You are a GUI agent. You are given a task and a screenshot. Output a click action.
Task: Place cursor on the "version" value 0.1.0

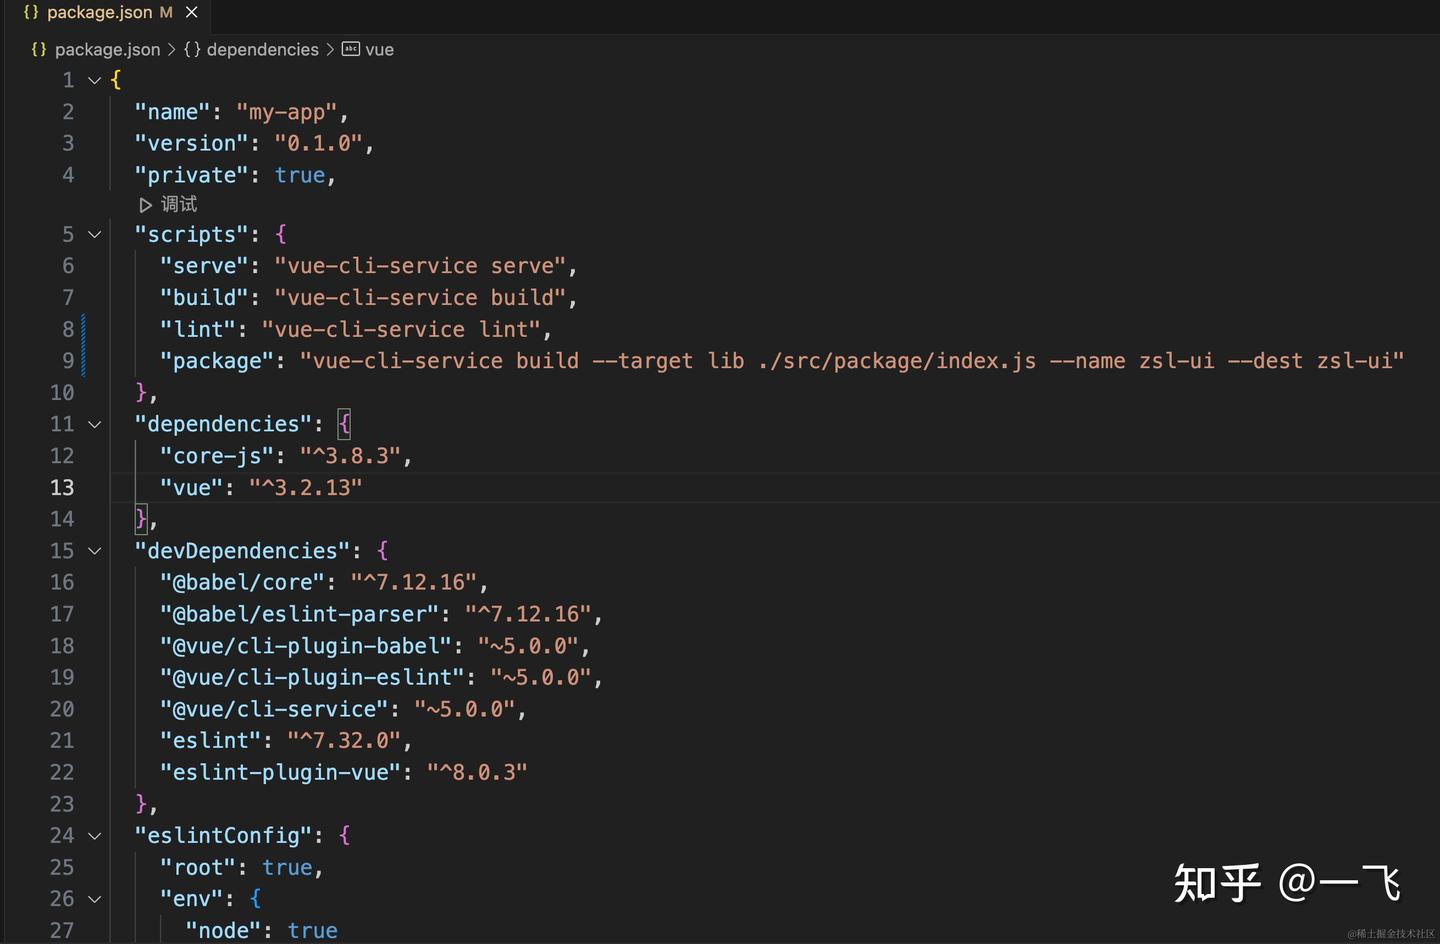click(318, 144)
